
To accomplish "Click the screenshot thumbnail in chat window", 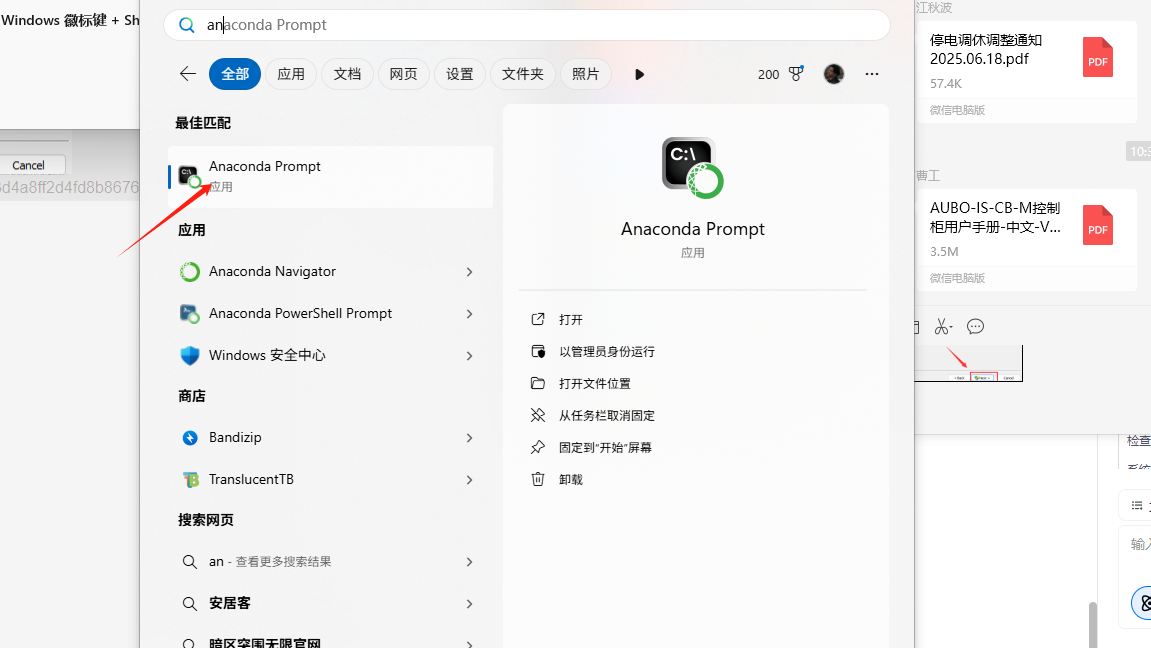I will tap(968, 363).
